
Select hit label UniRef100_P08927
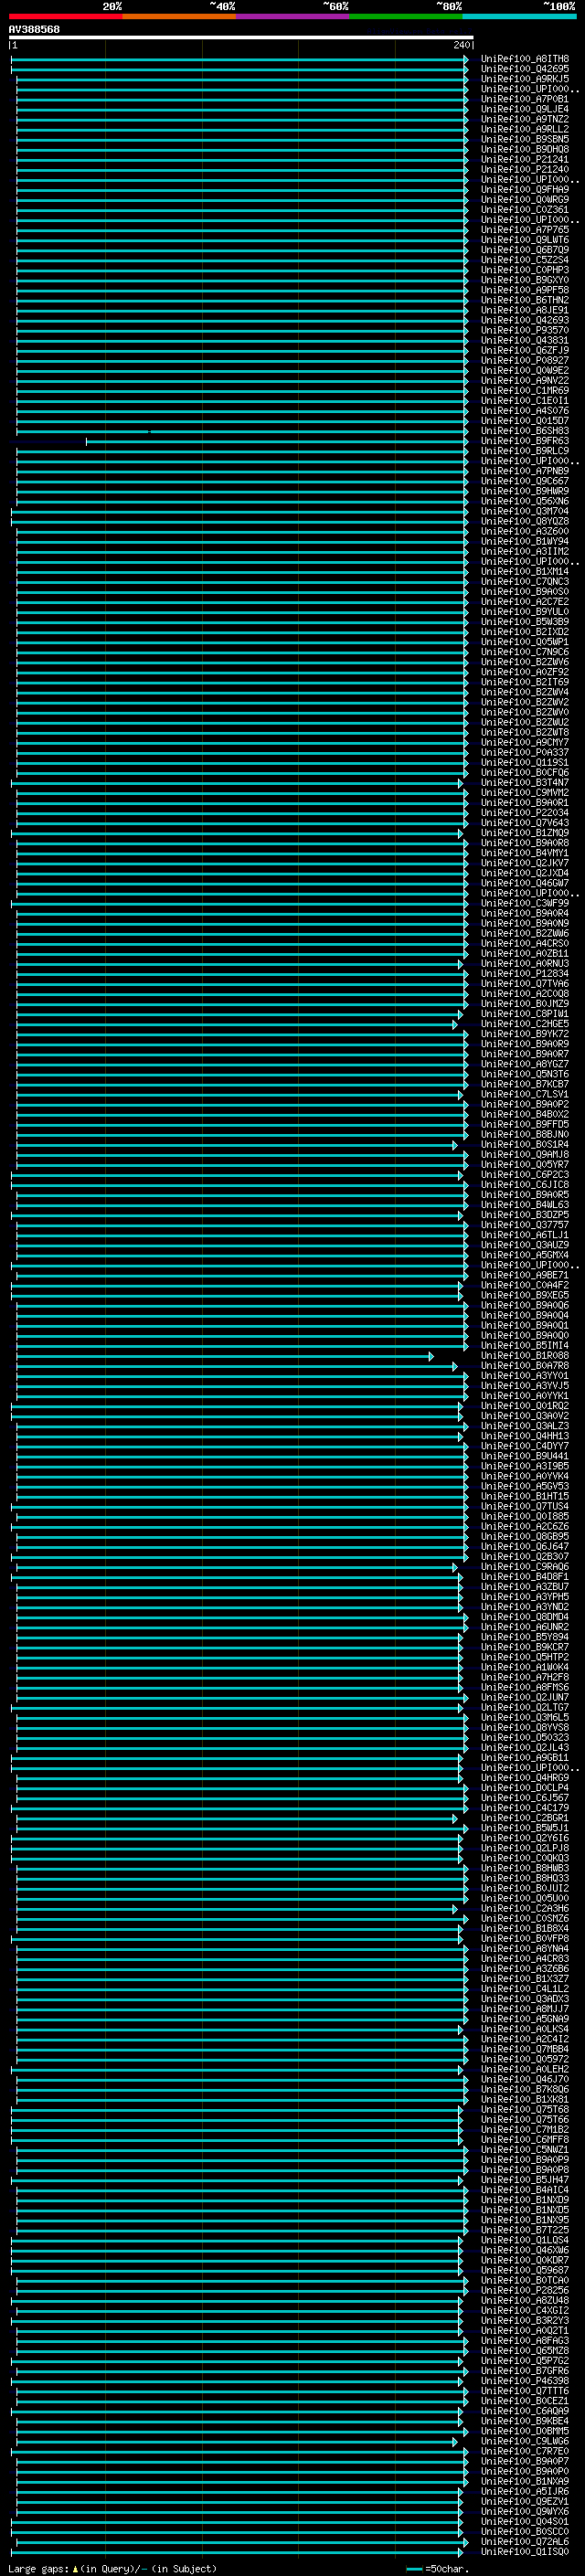[525, 360]
